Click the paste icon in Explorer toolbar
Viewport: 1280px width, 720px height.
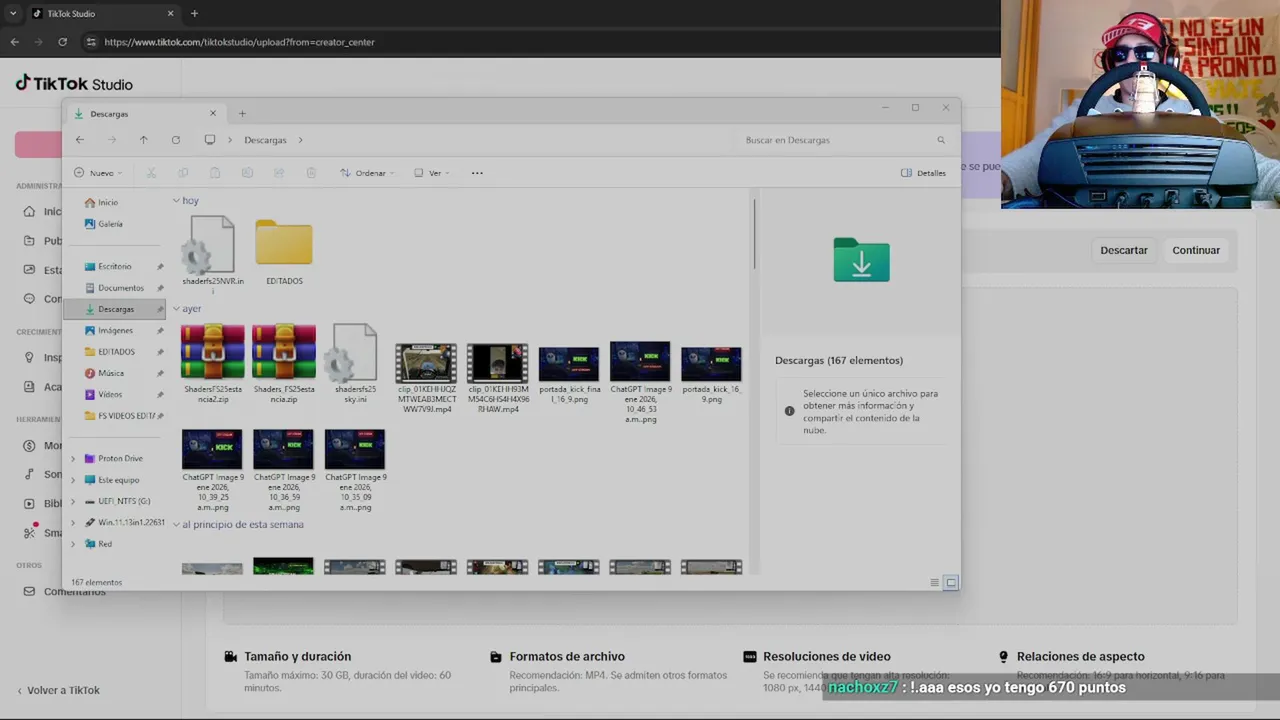click(x=215, y=173)
